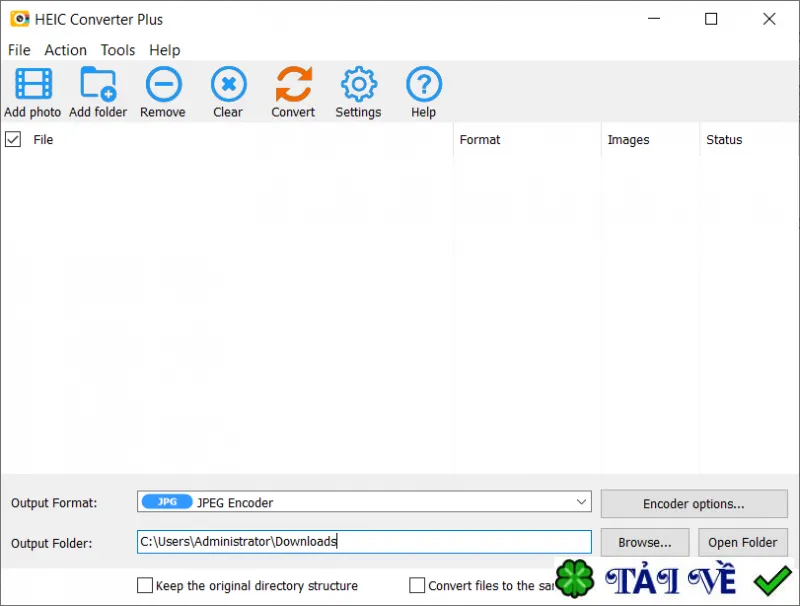Click the Clear toolbar icon
Image resolution: width=800 pixels, height=606 pixels.
click(x=229, y=84)
